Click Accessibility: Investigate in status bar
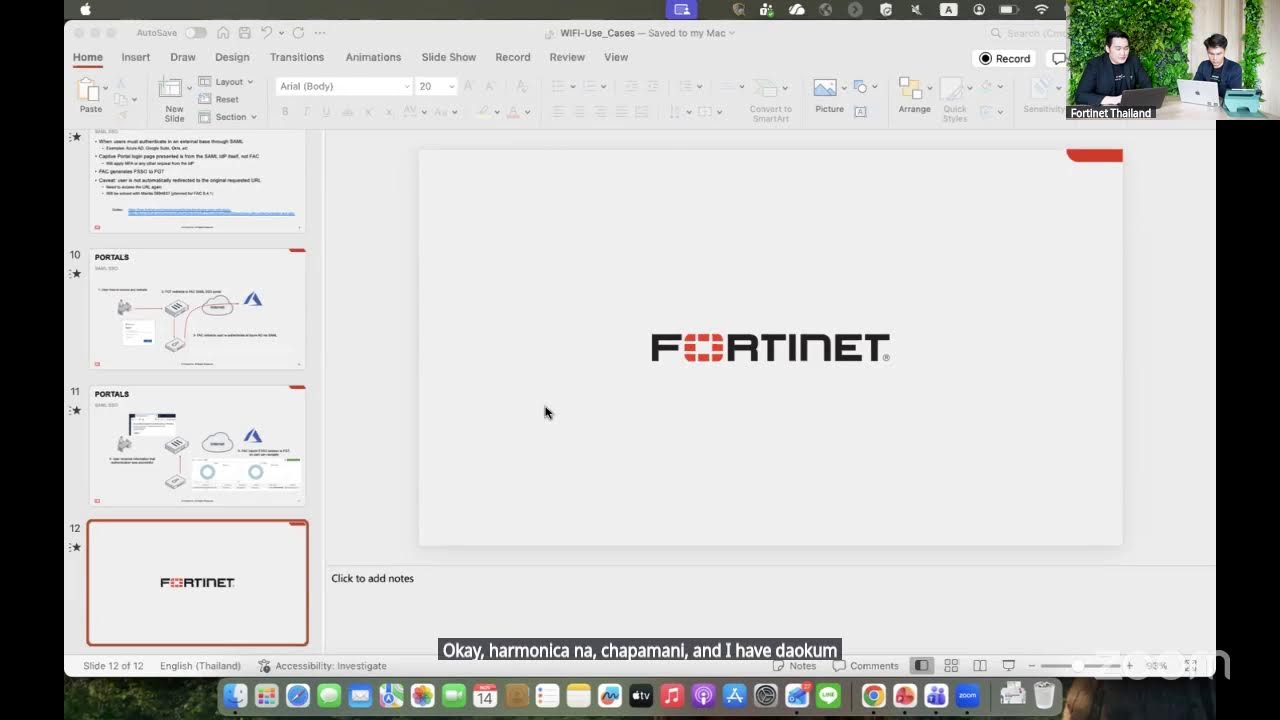 [x=322, y=666]
